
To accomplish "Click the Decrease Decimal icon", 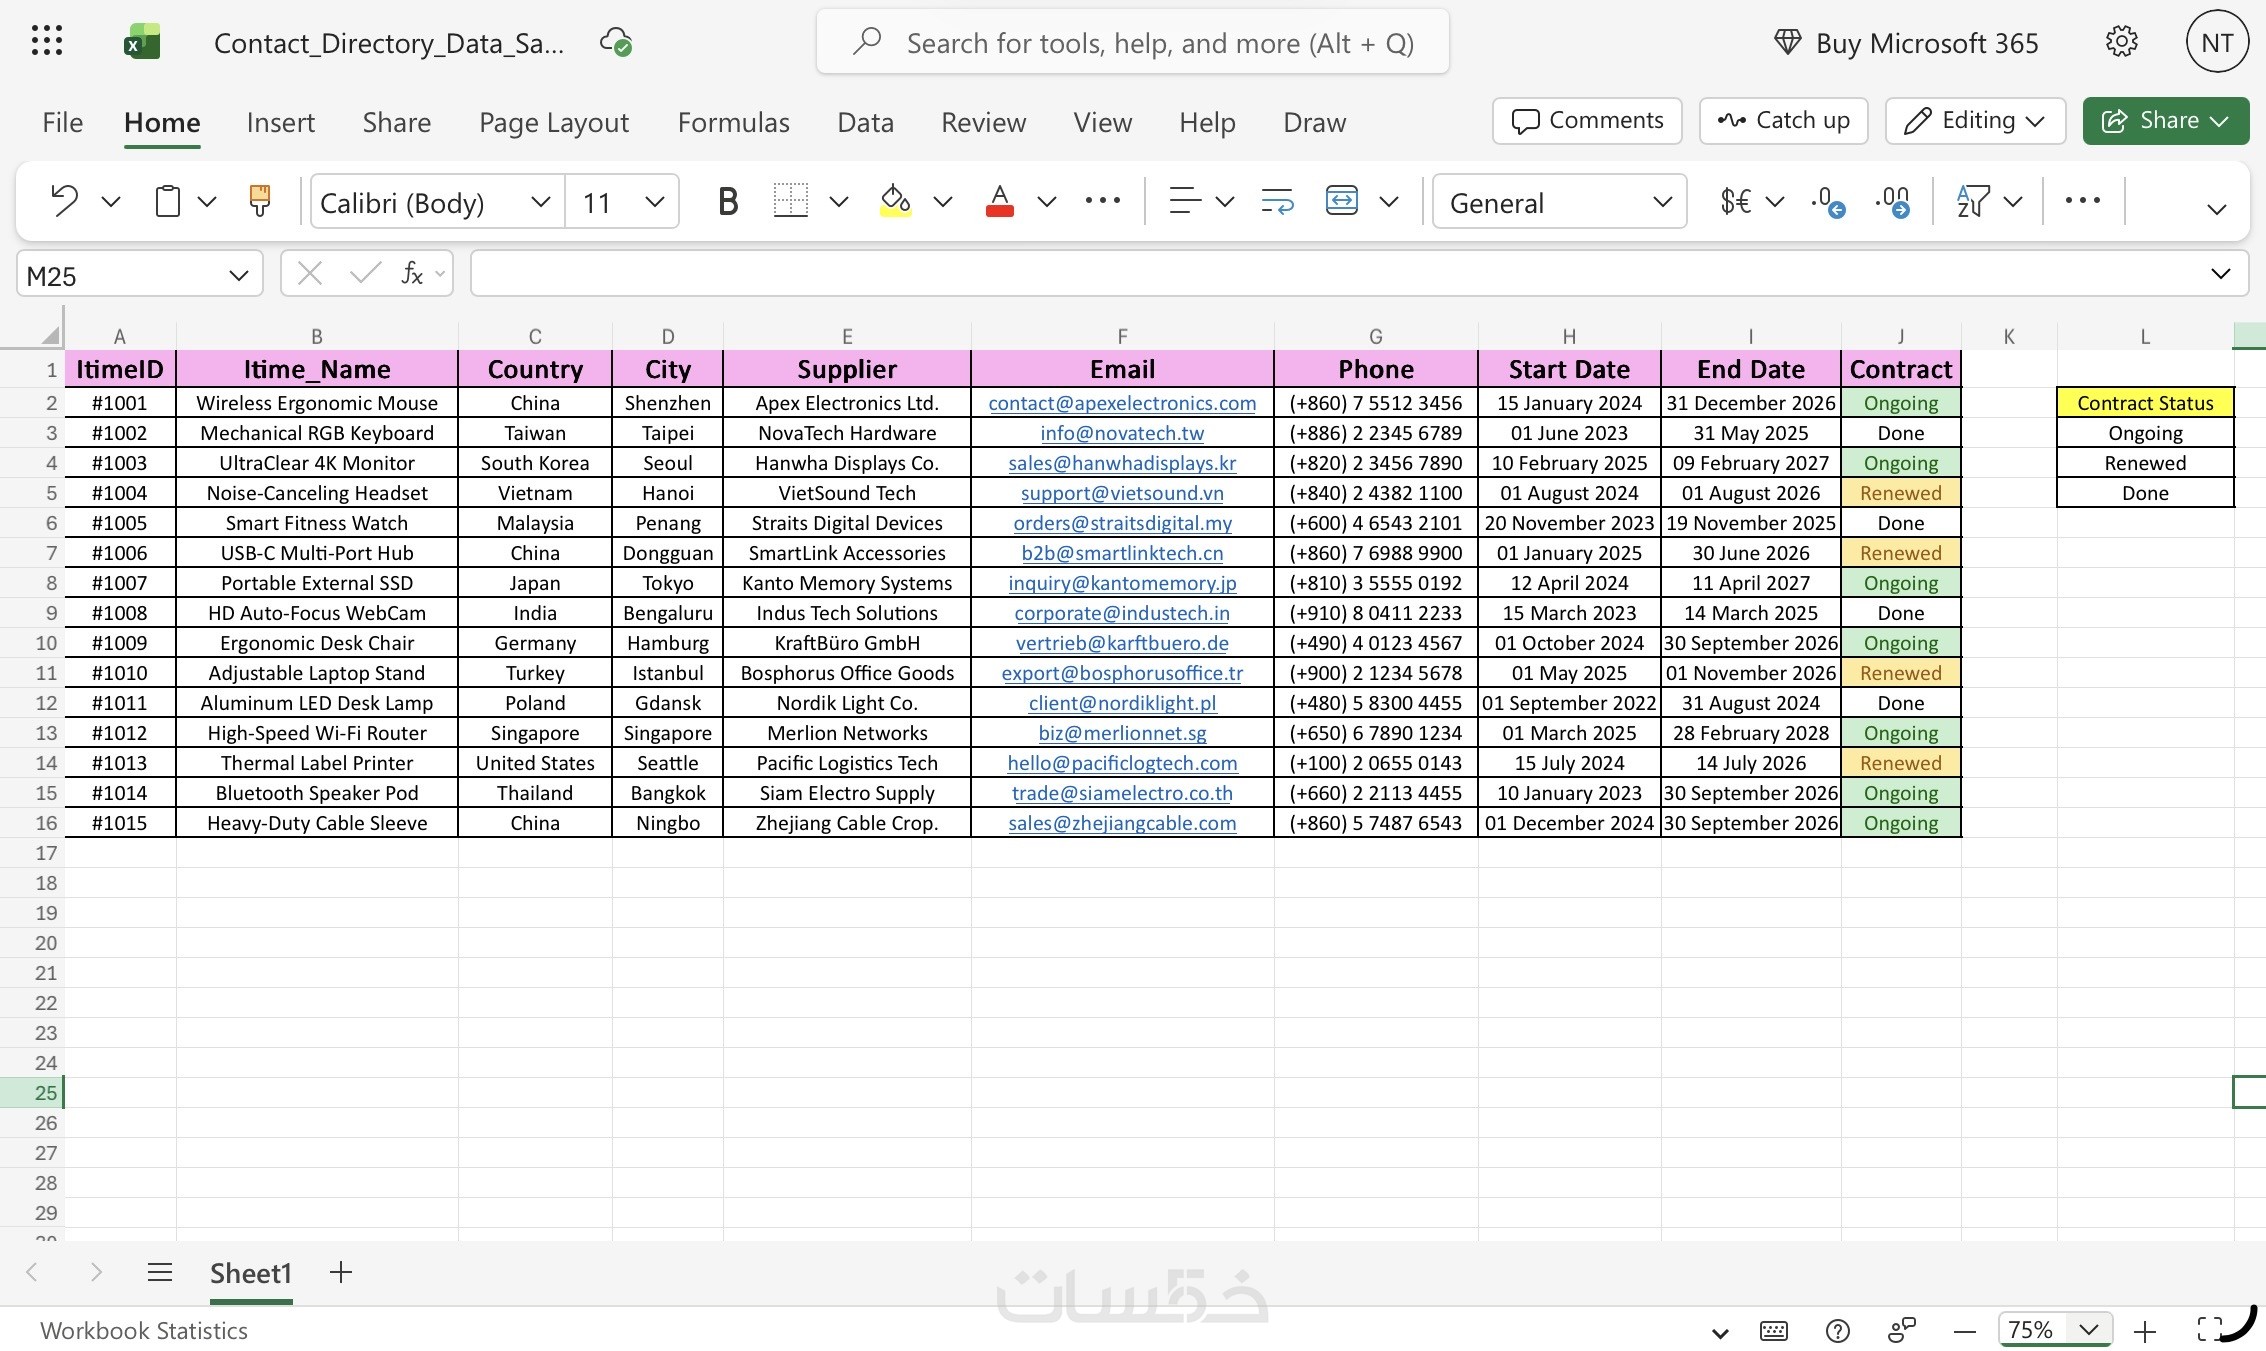I will click(x=1892, y=201).
